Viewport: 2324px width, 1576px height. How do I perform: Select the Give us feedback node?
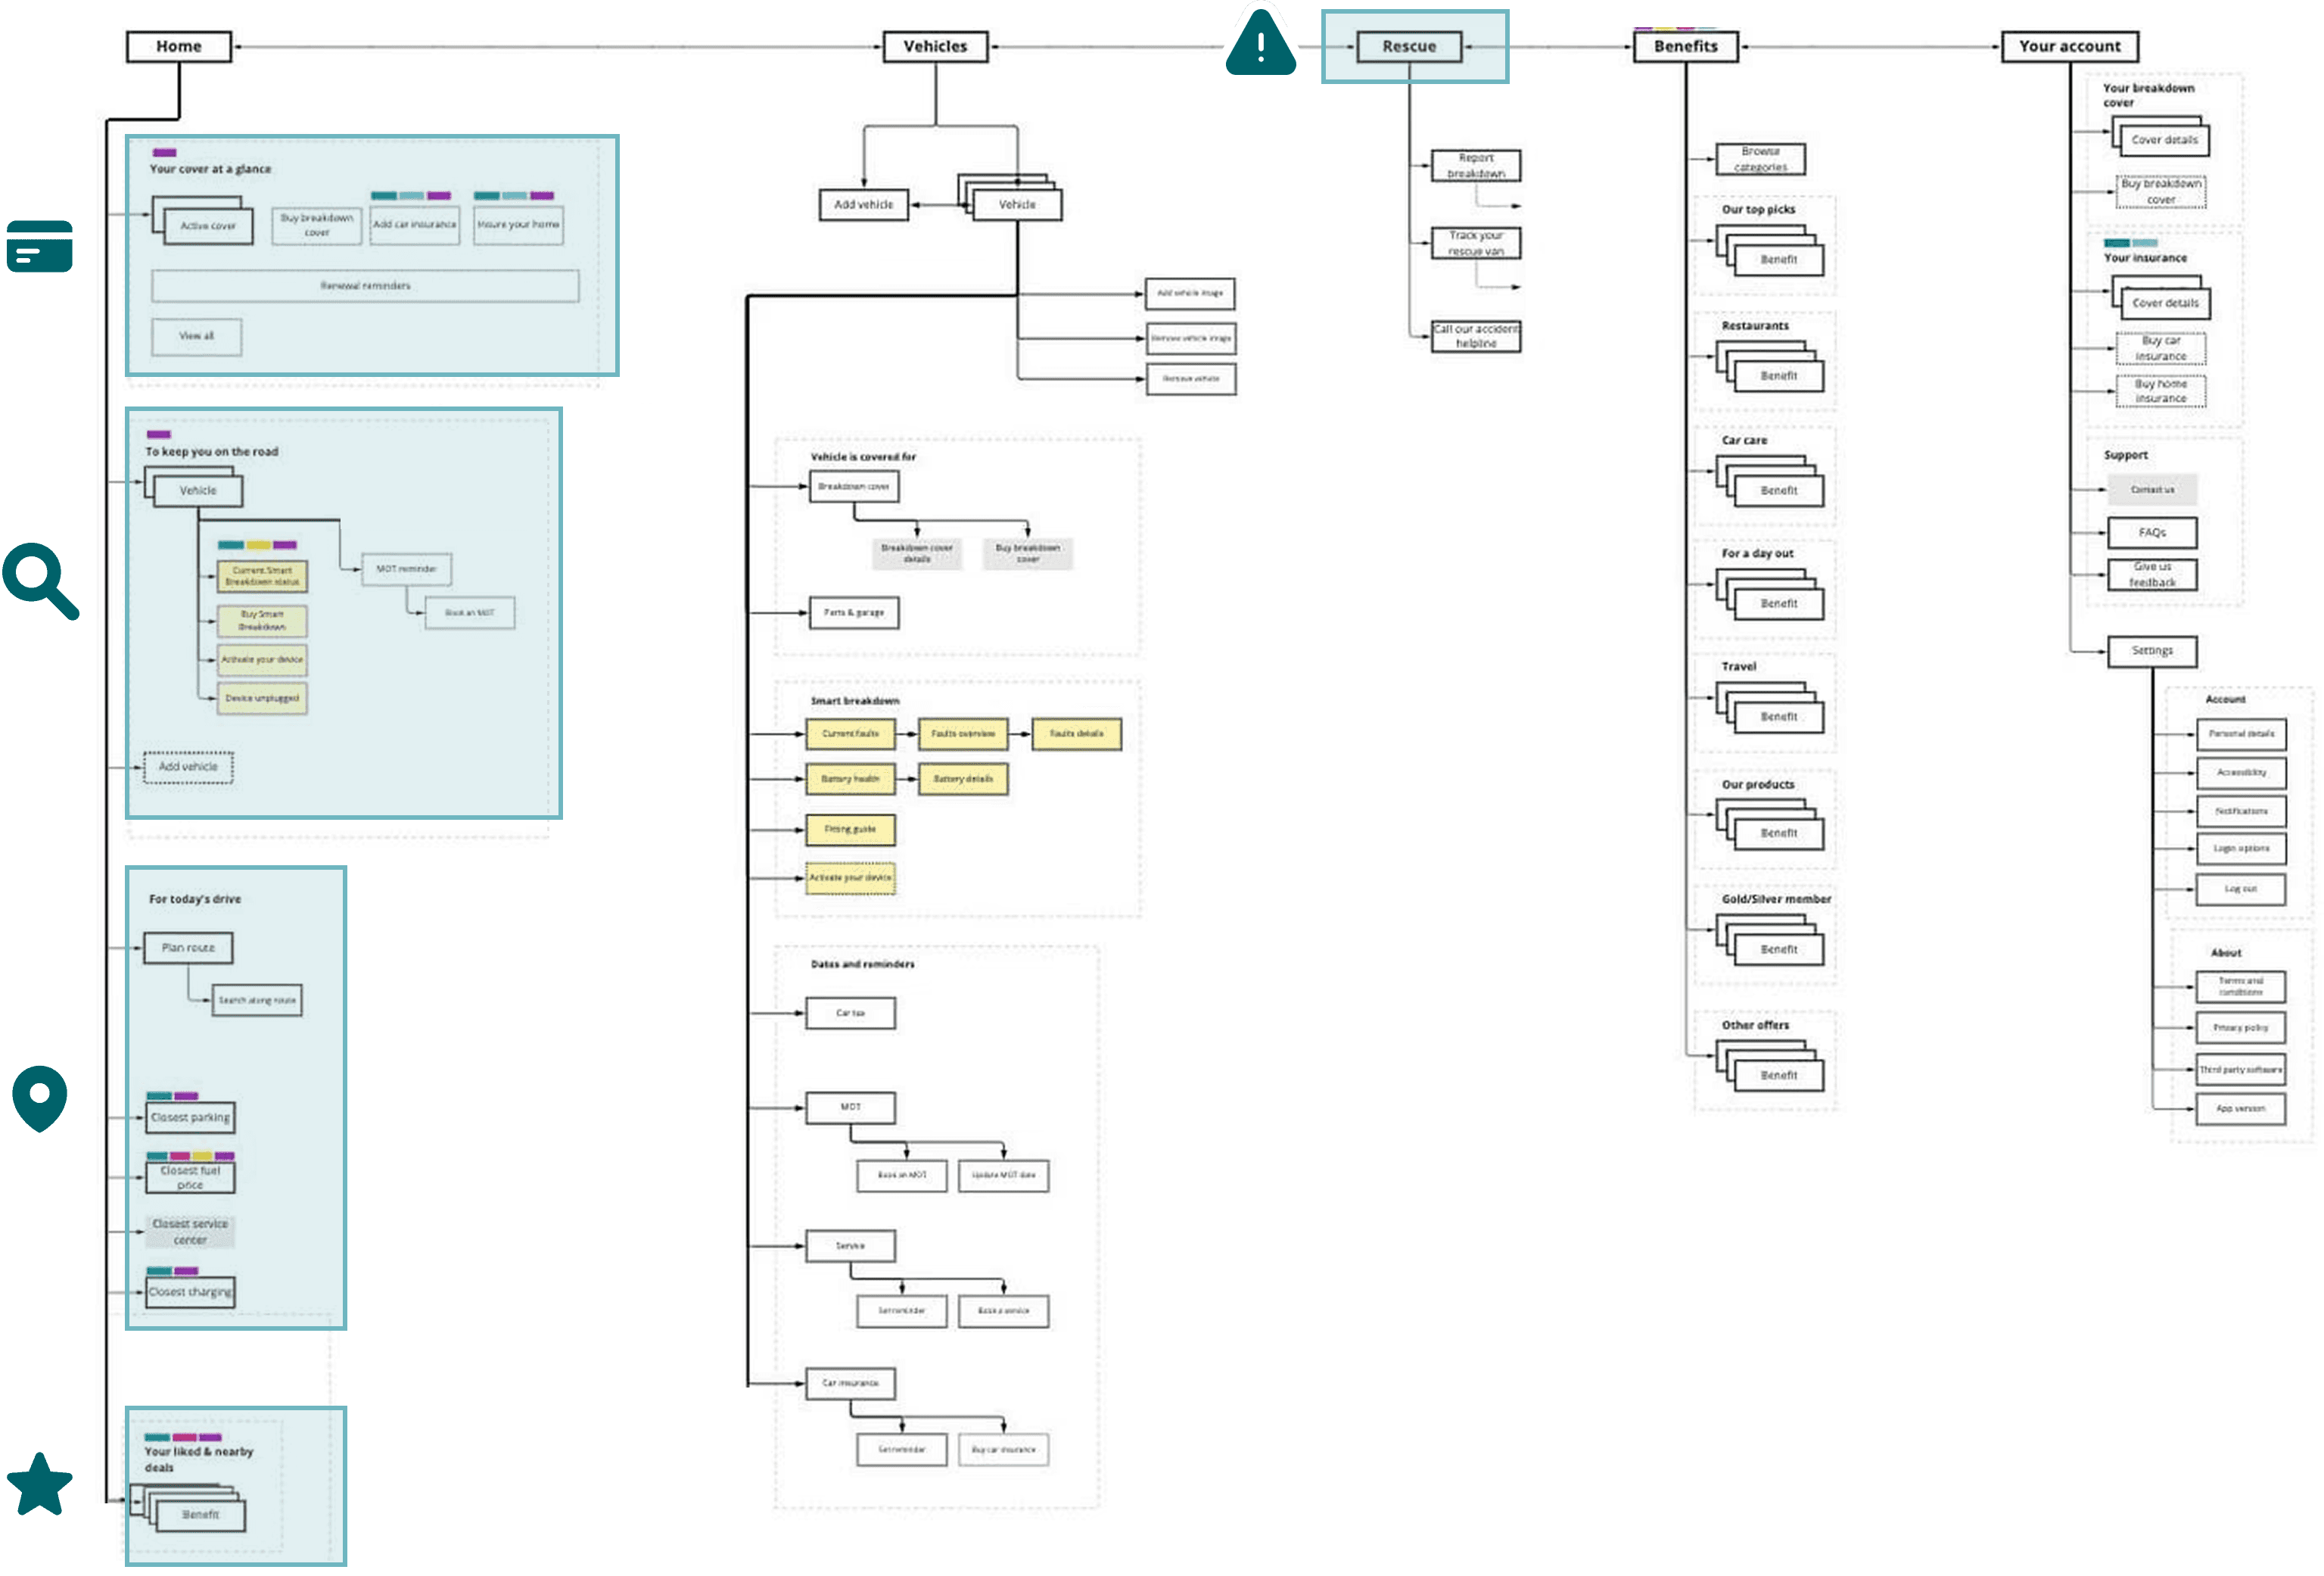2152,574
